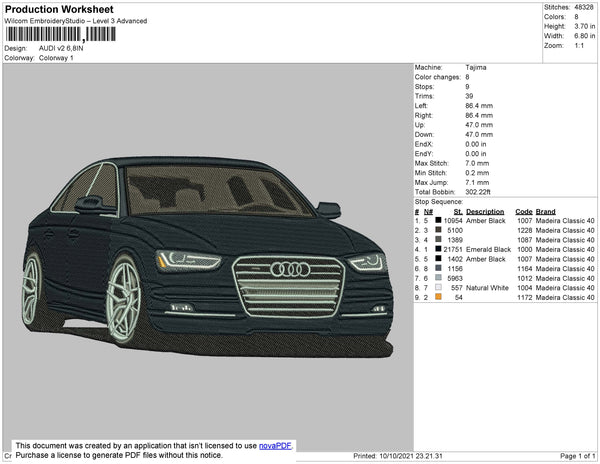Image resolution: width=600 pixels, height=464 pixels.
Task: Select Madeira Classic 40 in the 1172 row
Action: tap(565, 297)
